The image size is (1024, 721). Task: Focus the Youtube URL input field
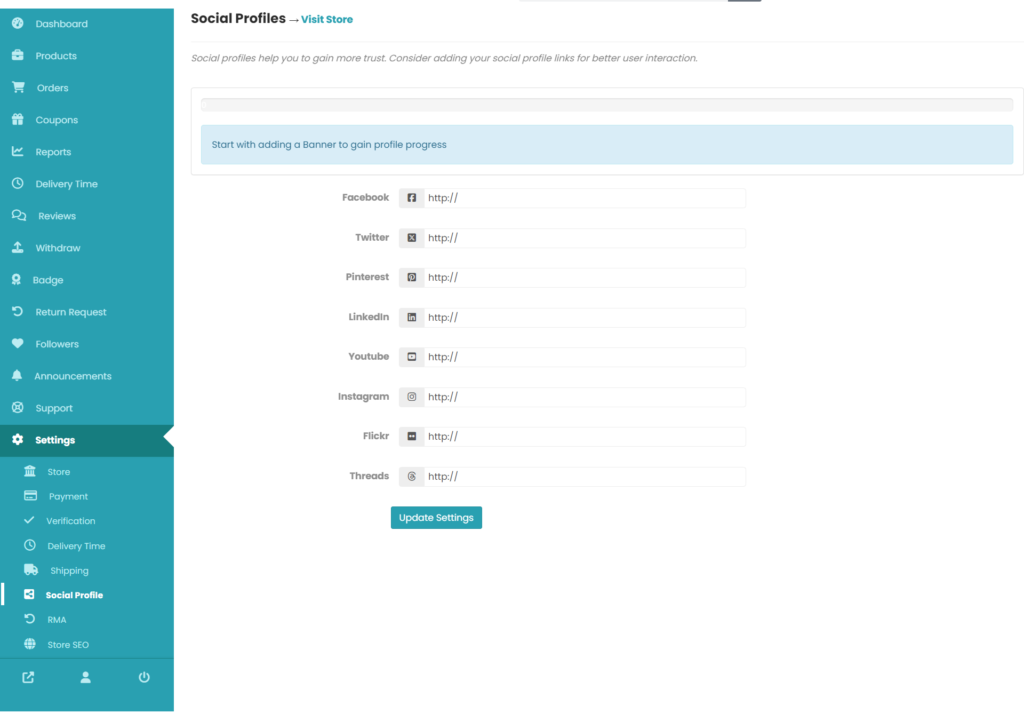(584, 357)
